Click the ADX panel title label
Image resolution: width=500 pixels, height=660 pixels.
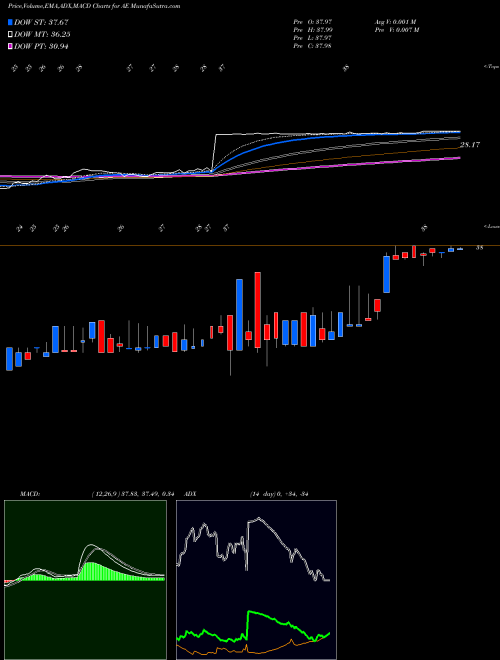[x=190, y=494]
